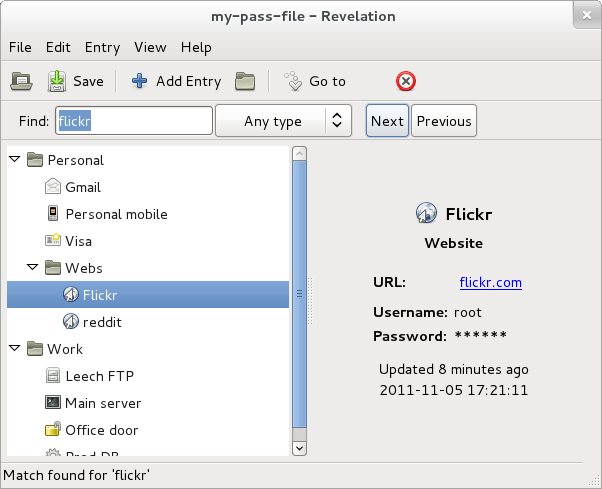Click the Visa credit card icon
This screenshot has width=602, height=489.
tap(53, 241)
